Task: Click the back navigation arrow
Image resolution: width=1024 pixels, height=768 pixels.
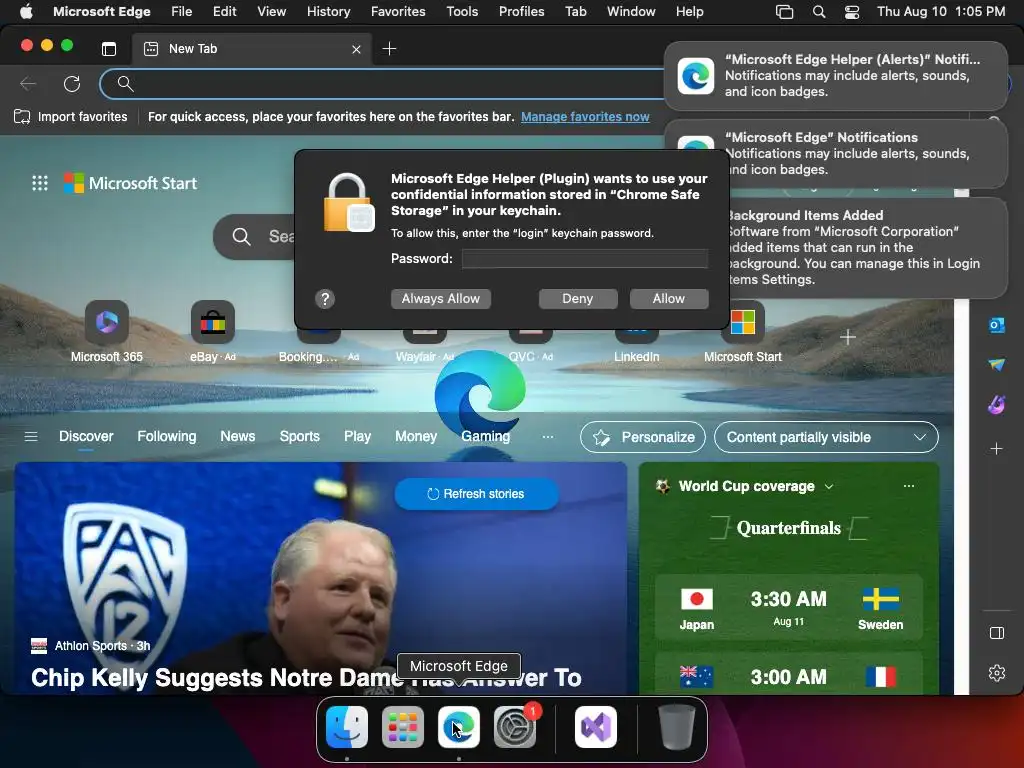Action: point(27,84)
